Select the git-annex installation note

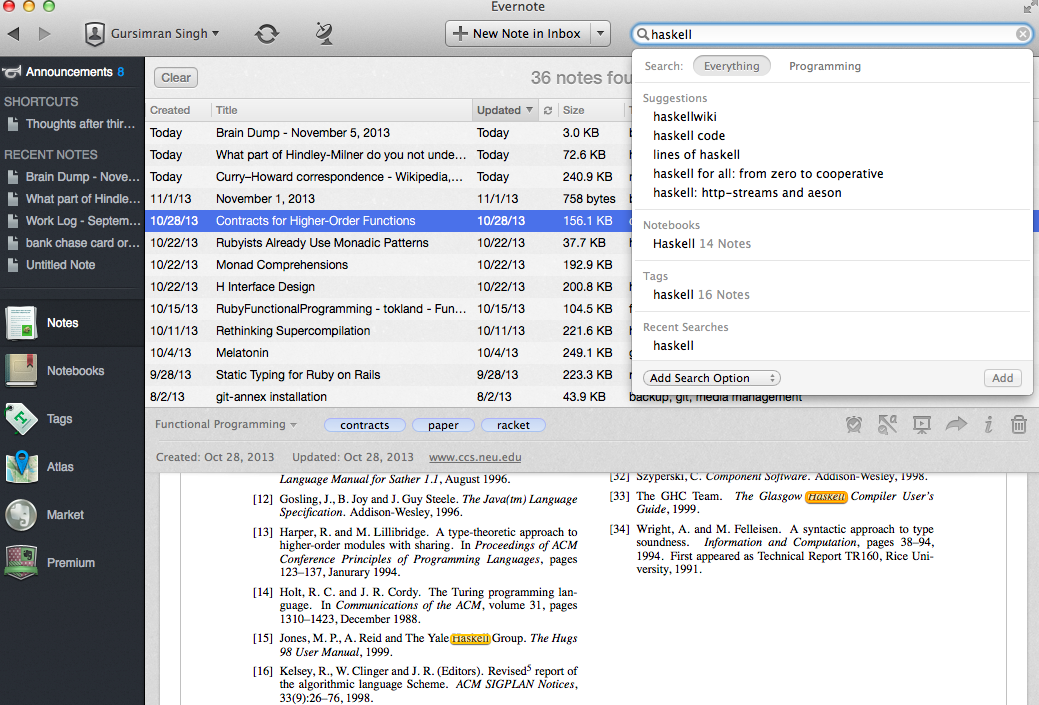388,397
